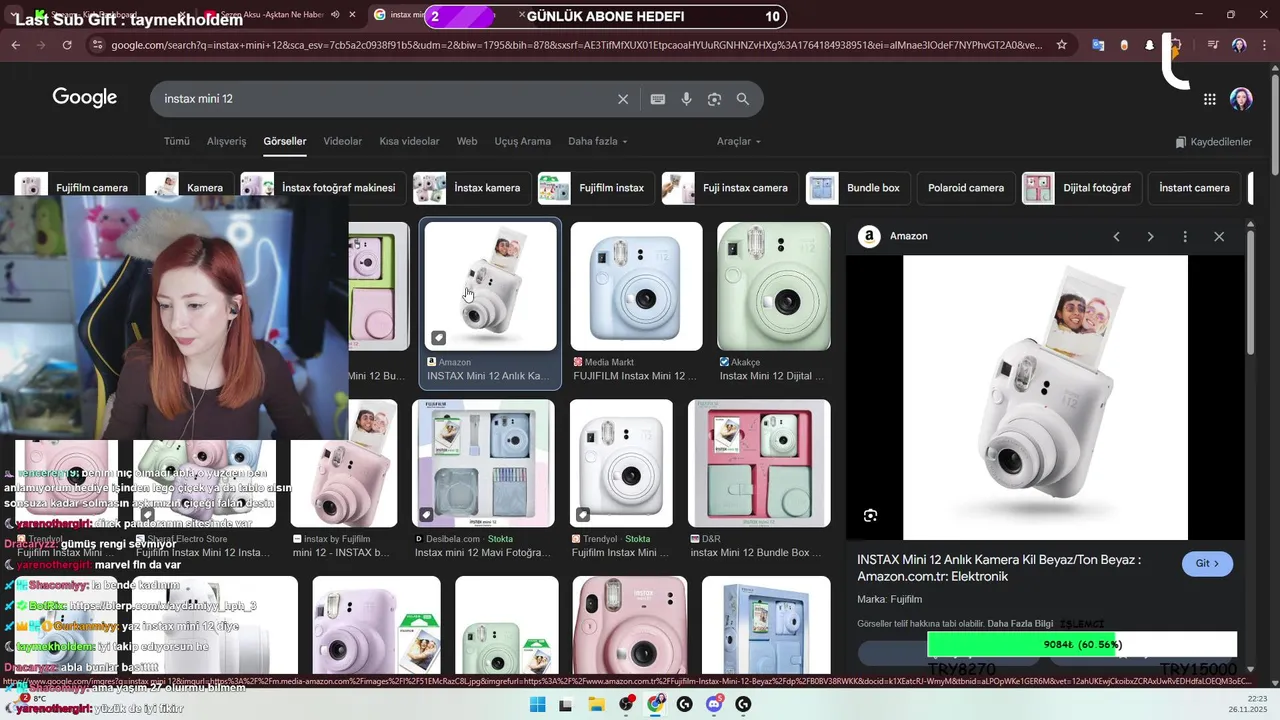Image resolution: width=1280 pixels, height=720 pixels.
Task: Open File Explorer from taskbar
Action: point(596,704)
